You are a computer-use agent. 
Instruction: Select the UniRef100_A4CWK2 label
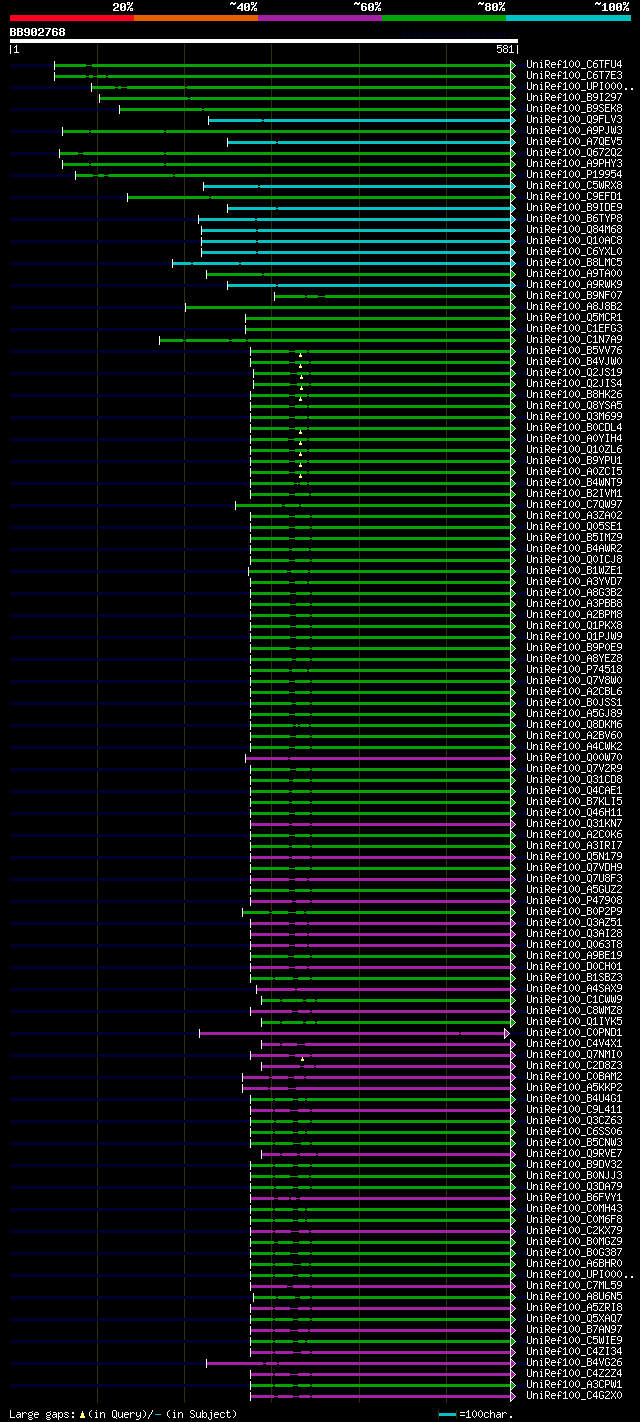tap(575, 747)
